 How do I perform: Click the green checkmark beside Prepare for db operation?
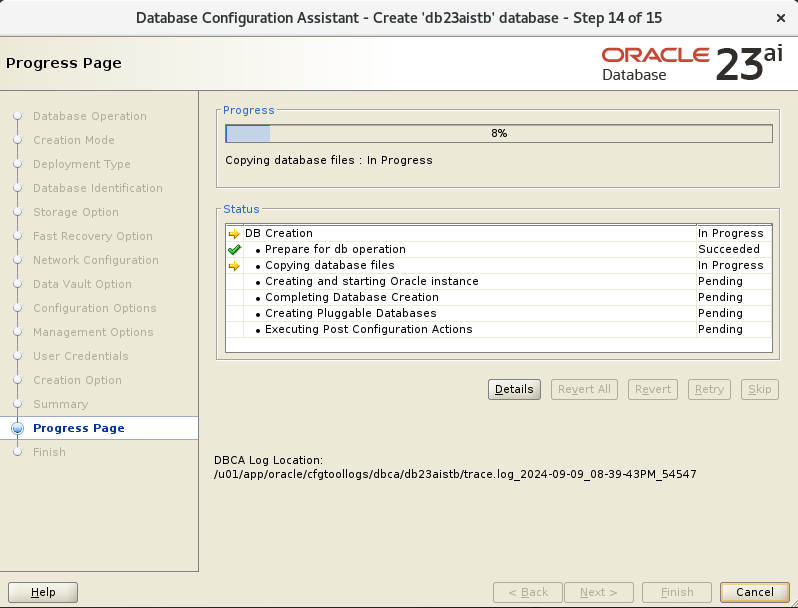point(234,249)
